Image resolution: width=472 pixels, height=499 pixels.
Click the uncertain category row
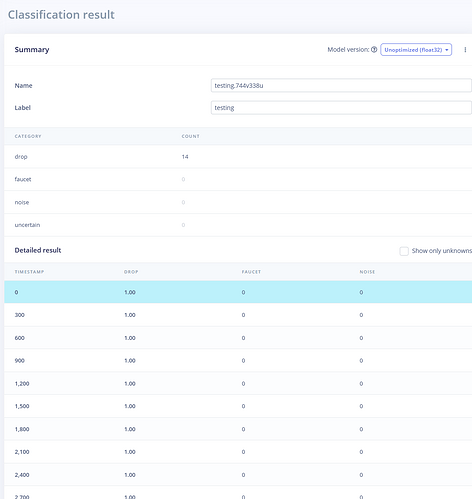238,225
